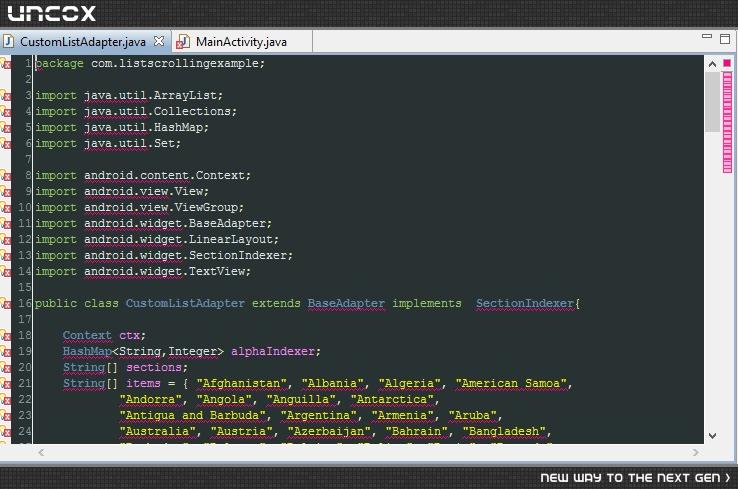The height and width of the screenshot is (489, 738).
Task: Click the error marker on line 24
Action: click(5, 432)
